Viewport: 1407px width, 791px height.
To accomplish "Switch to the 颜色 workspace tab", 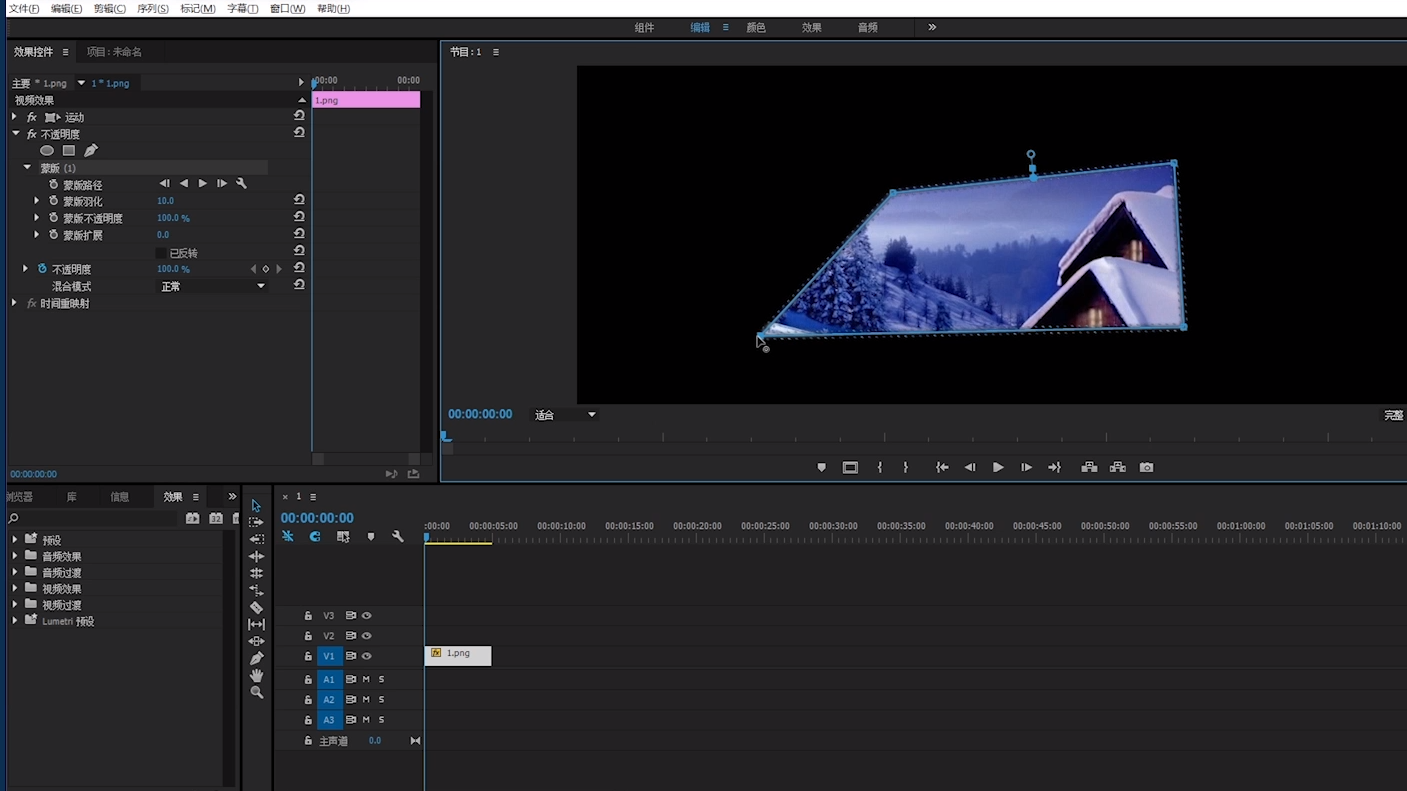I will pyautogui.click(x=756, y=27).
